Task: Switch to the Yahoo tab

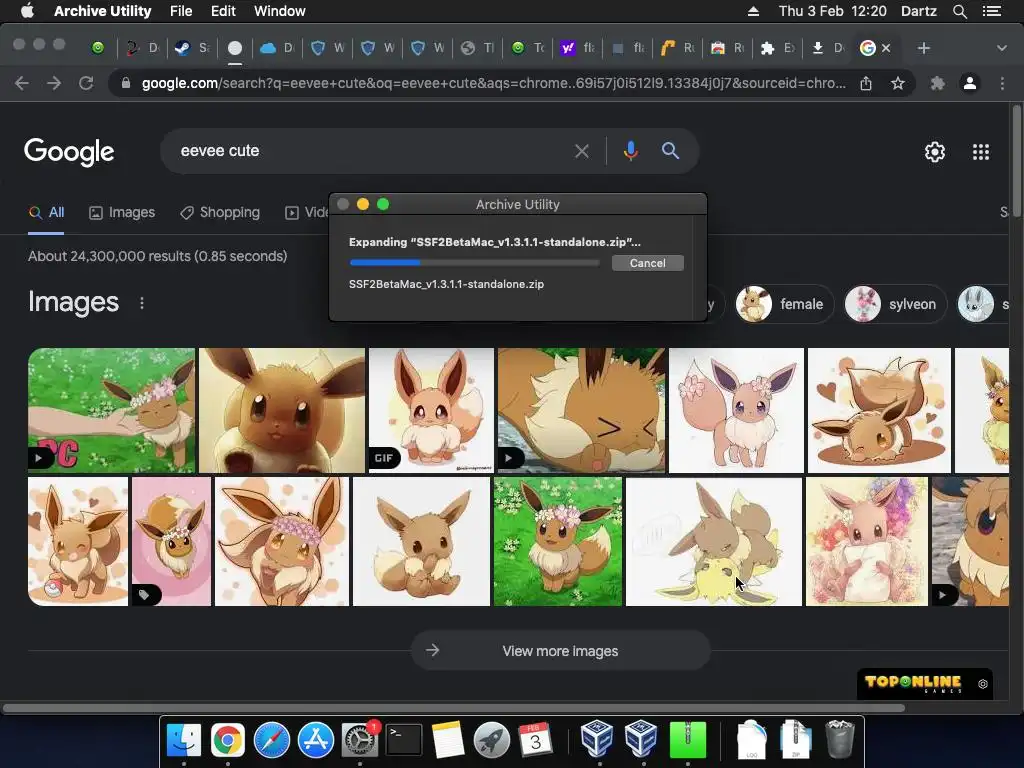Action: 578,48
